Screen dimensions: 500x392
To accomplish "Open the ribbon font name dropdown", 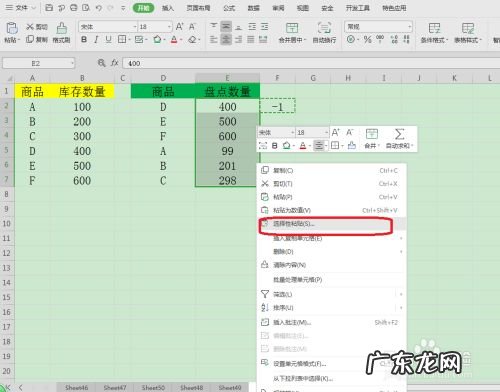I will (x=135, y=27).
